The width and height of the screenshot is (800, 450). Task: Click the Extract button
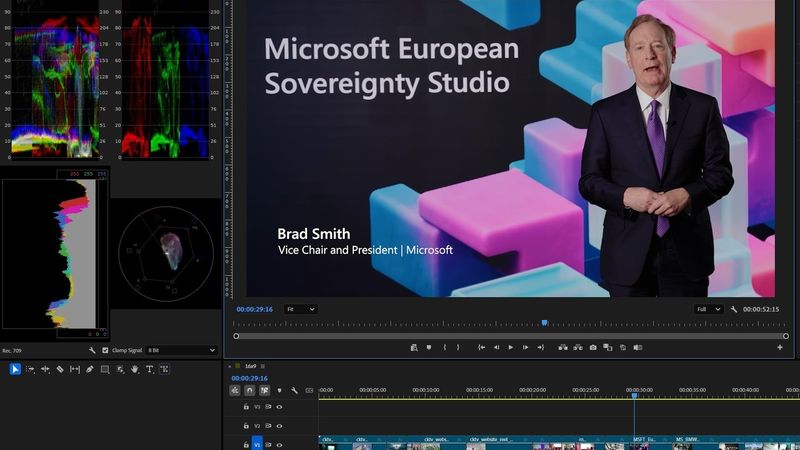578,347
